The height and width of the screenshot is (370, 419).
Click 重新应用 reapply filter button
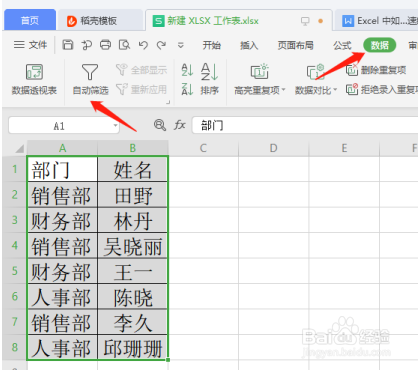(x=141, y=89)
